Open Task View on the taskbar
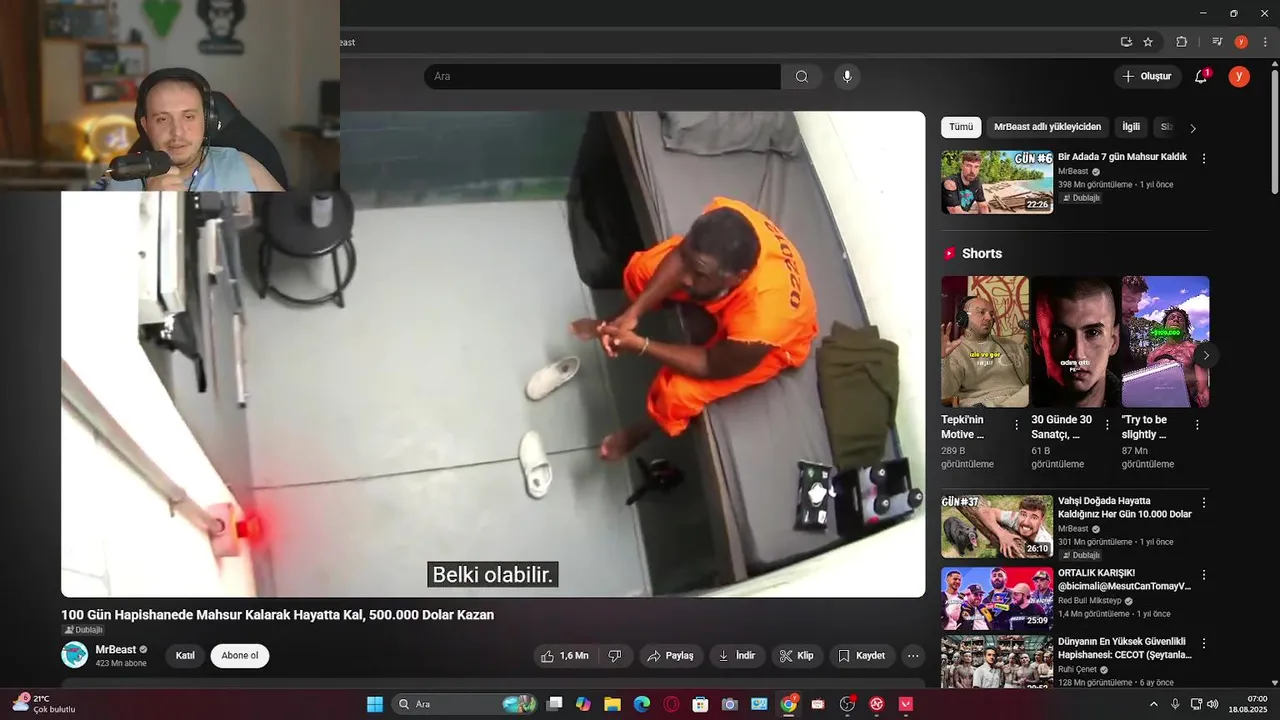This screenshot has height=720, width=1280. [554, 704]
